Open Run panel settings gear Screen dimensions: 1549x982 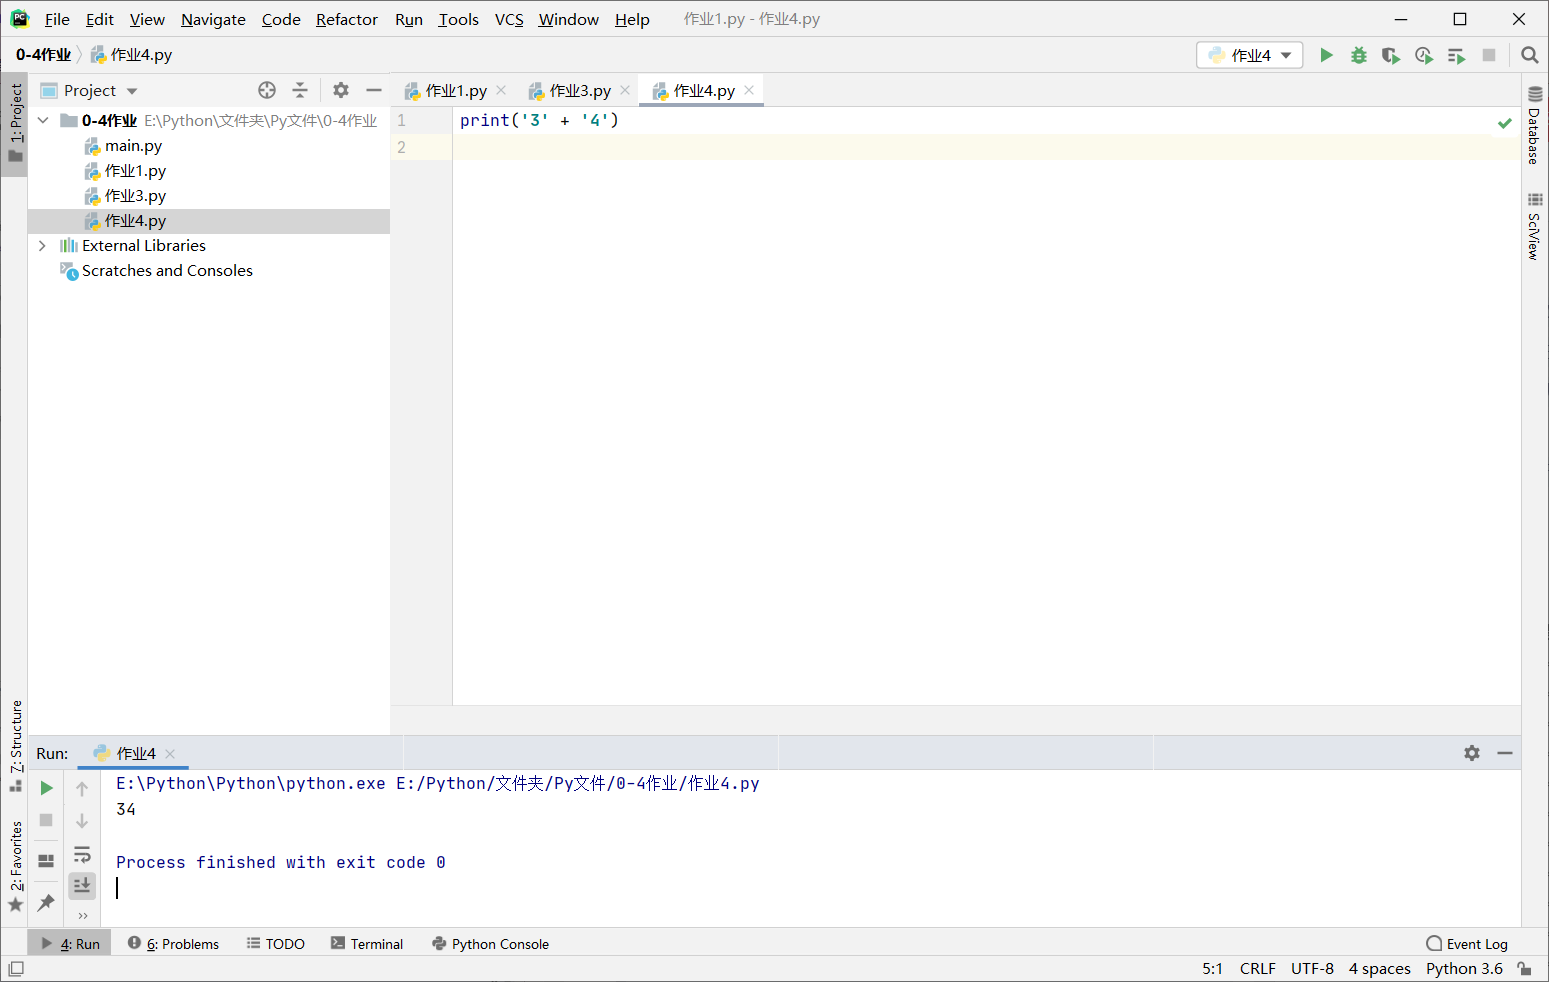tap(1472, 753)
